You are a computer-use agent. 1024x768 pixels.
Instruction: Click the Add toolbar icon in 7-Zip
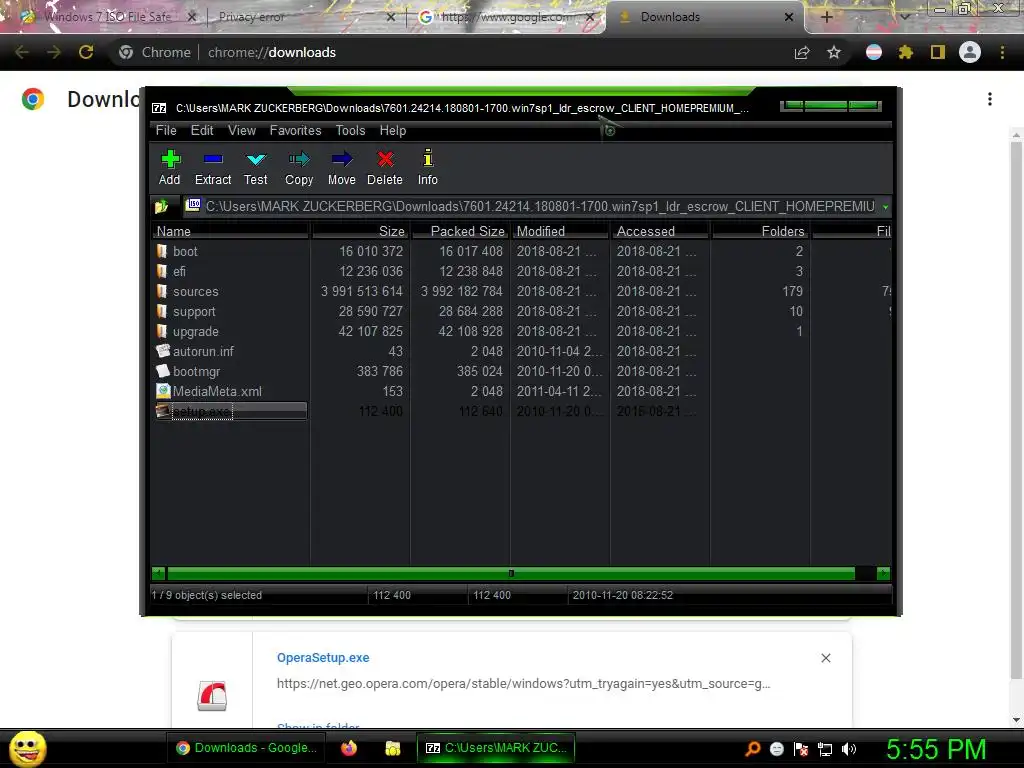tap(170, 159)
